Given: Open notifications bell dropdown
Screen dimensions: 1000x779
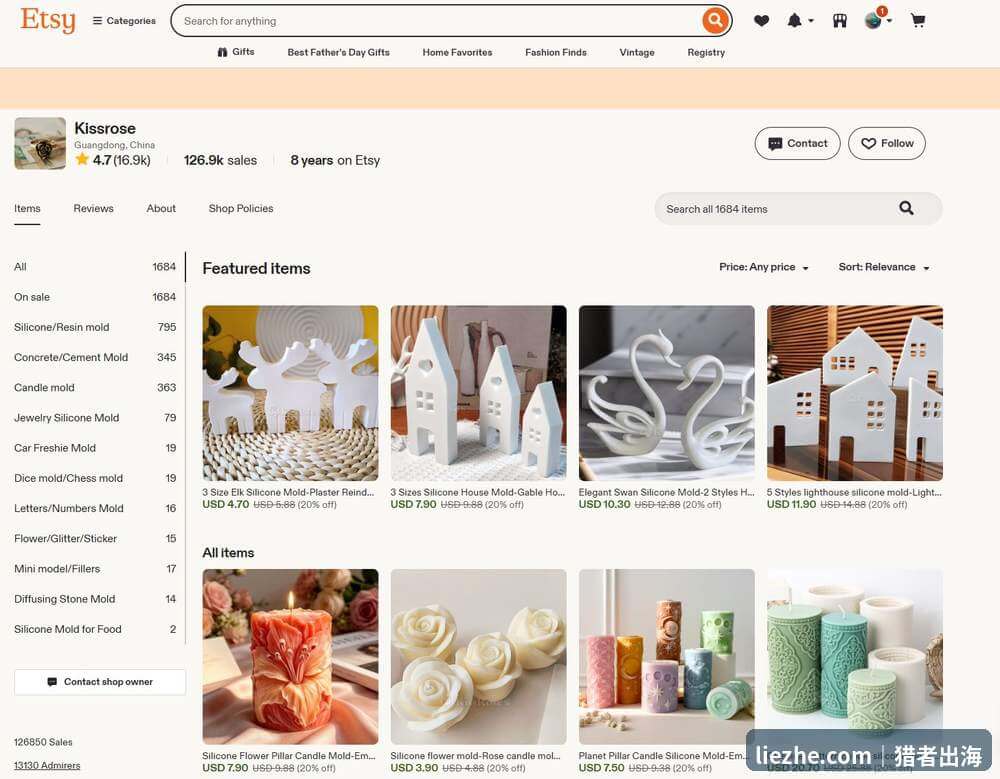Looking at the screenshot, I should click(x=800, y=21).
